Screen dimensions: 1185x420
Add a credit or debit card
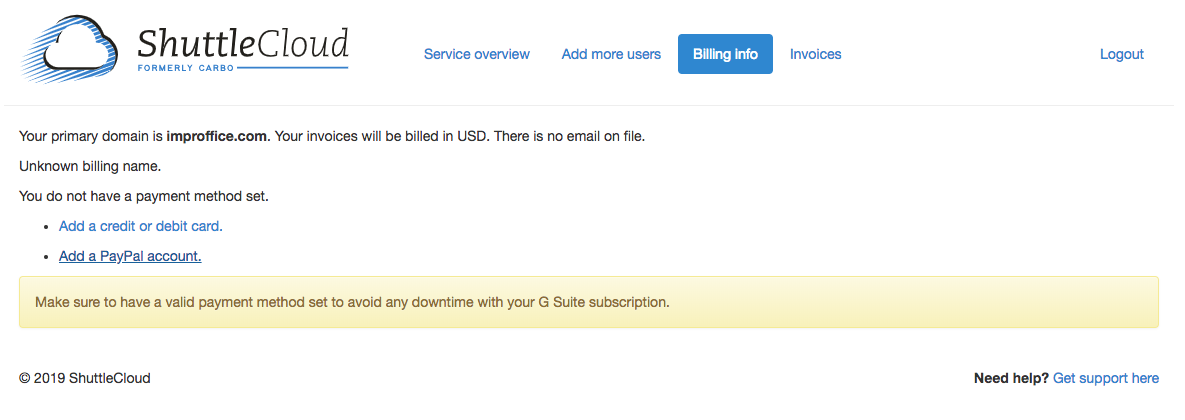[141, 226]
